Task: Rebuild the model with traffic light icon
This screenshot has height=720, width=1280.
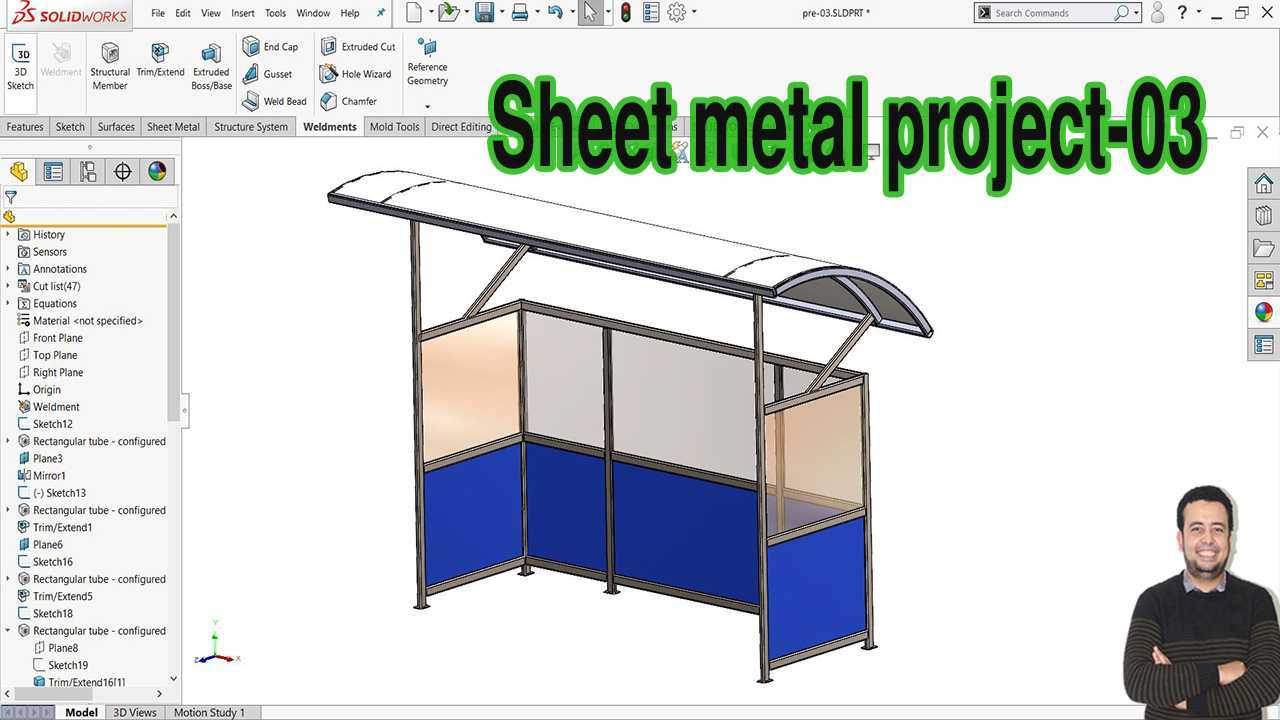Action: point(625,13)
